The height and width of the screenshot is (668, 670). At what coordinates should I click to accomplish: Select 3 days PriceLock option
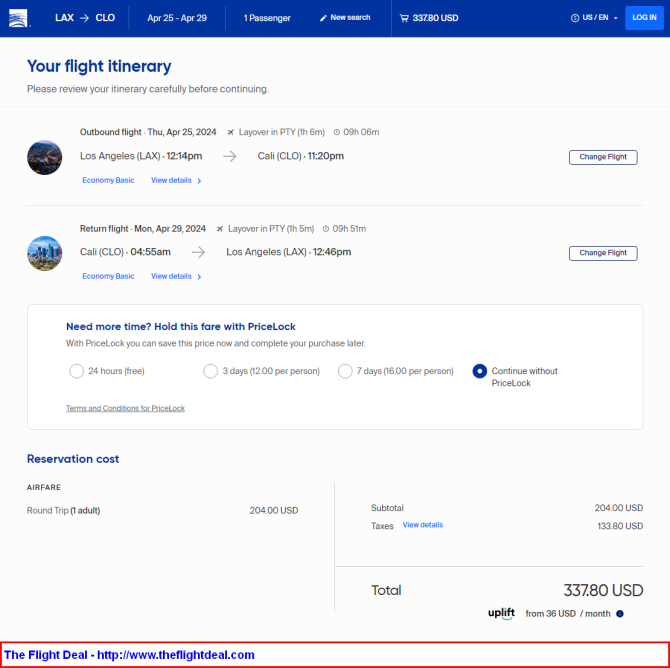(x=210, y=371)
